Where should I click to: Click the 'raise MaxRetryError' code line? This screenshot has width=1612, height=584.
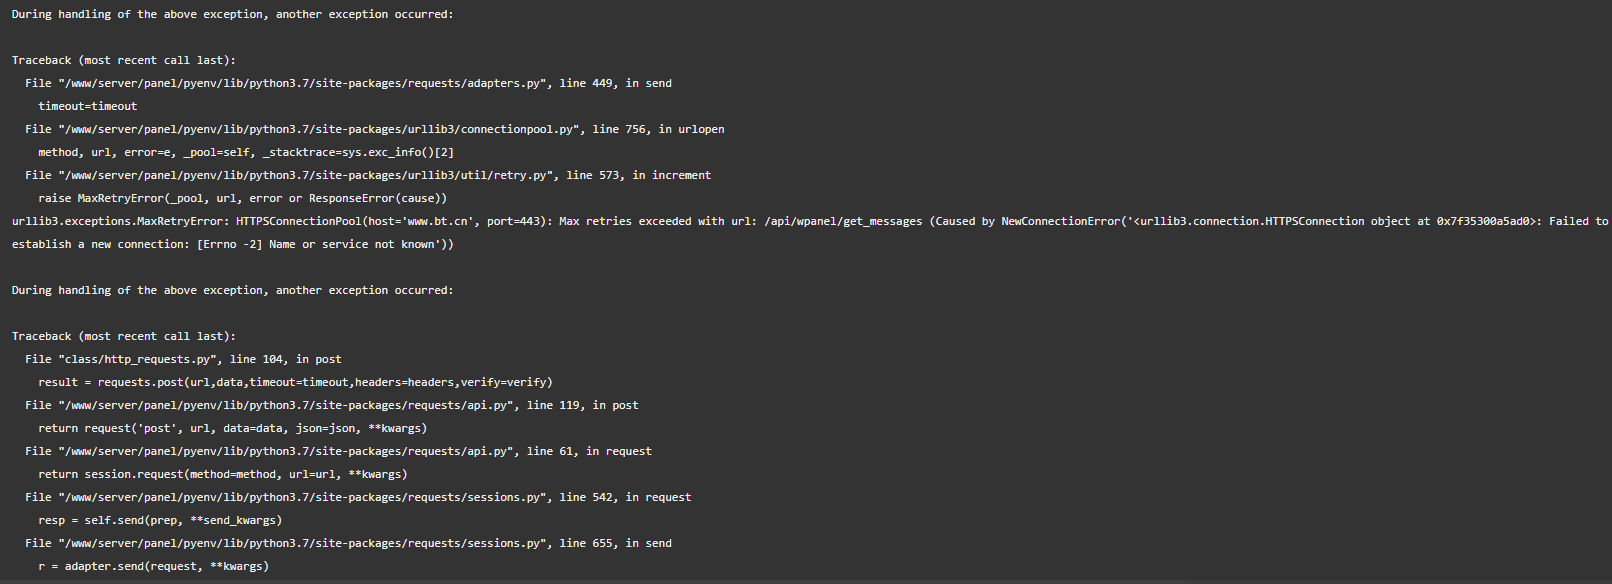(x=243, y=198)
